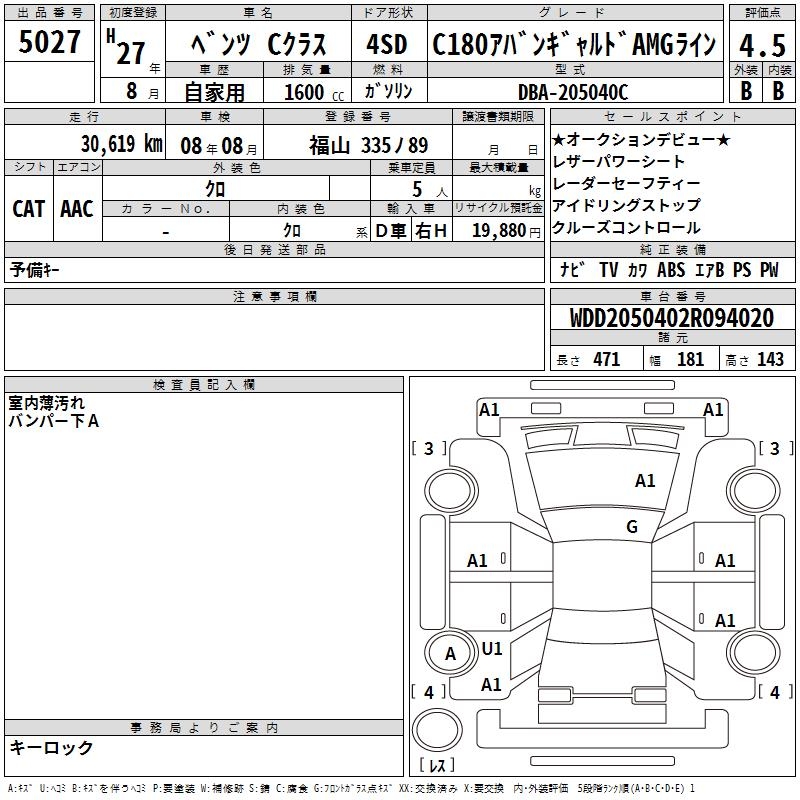This screenshot has width=800, height=800.
Task: Click the circled A wheel marker
Action: (450, 654)
